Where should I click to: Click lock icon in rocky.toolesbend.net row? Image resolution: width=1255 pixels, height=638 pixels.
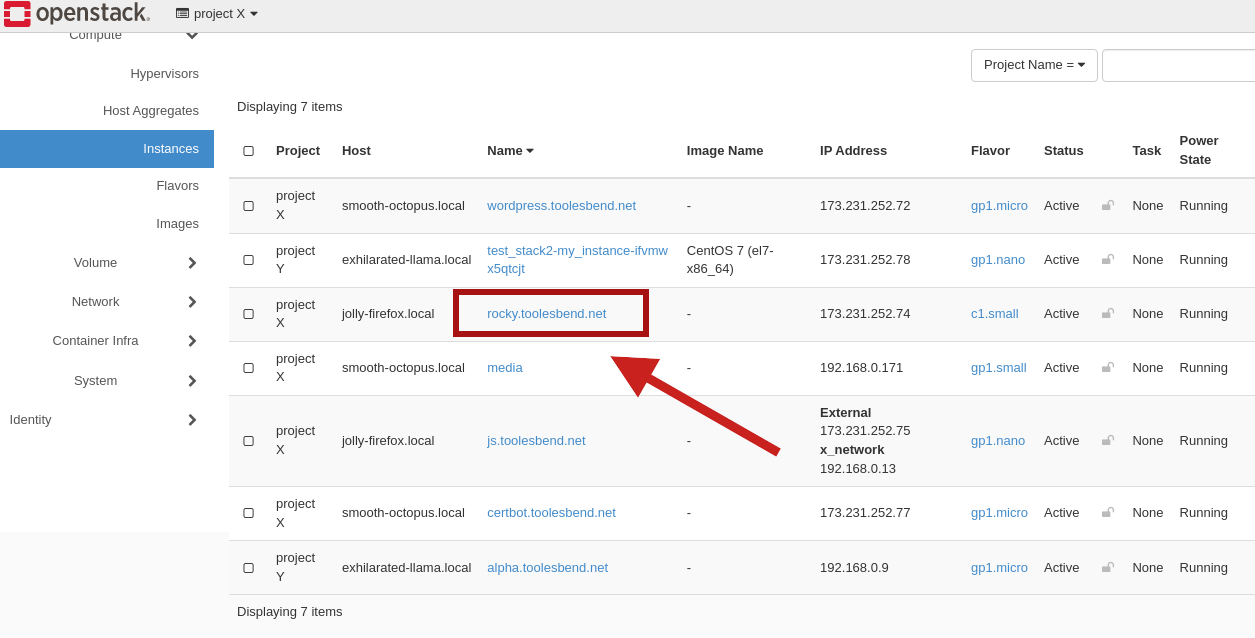click(1107, 314)
